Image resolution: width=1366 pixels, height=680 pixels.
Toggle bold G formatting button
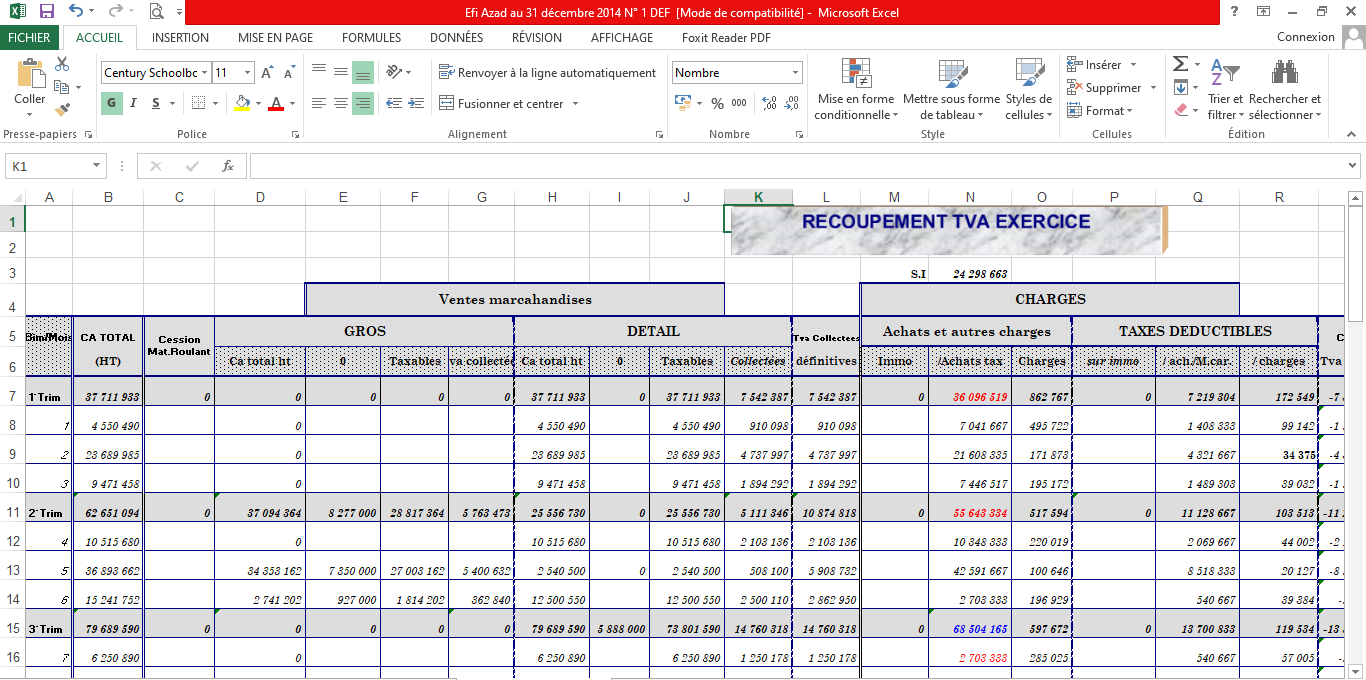111,103
